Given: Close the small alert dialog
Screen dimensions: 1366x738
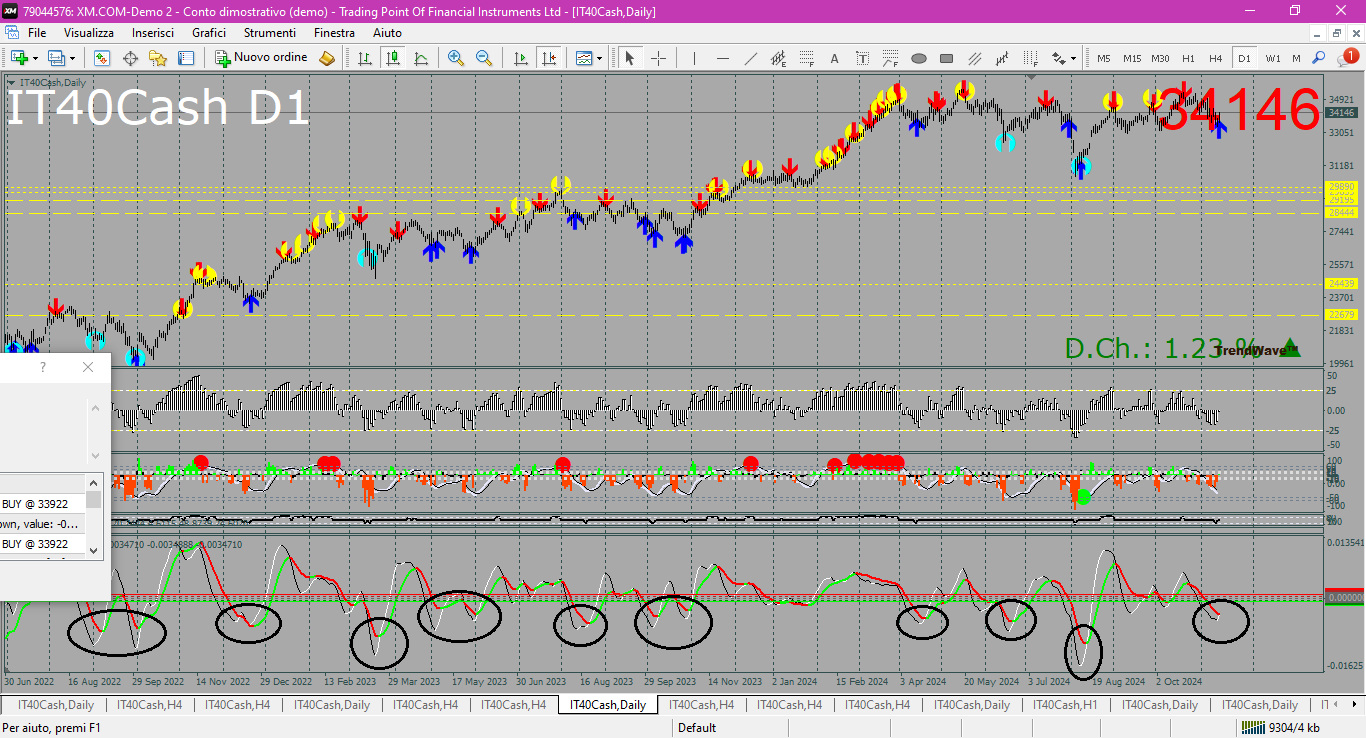Looking at the screenshot, I should pos(88,367).
